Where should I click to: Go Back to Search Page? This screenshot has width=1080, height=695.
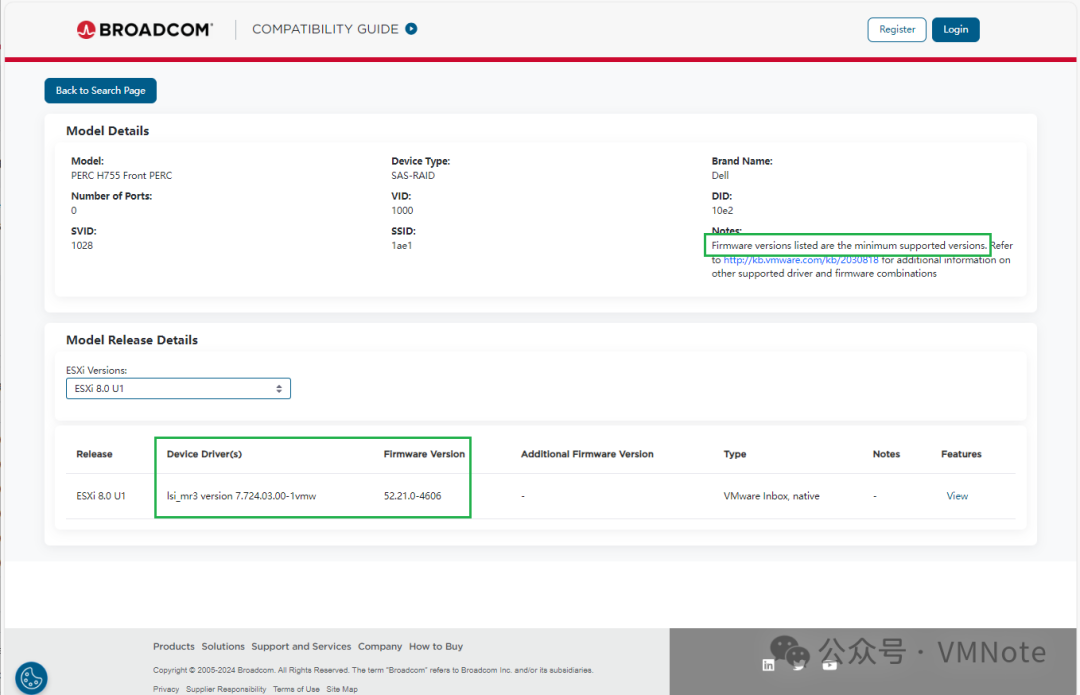101,91
